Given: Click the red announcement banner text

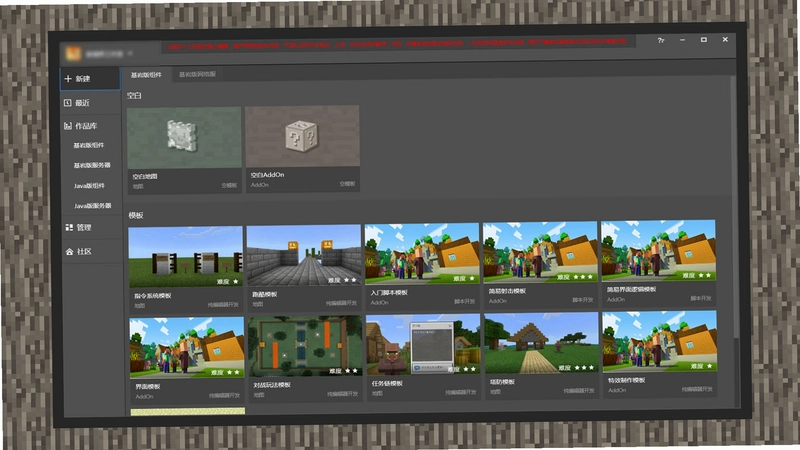Looking at the screenshot, I should (x=396, y=44).
